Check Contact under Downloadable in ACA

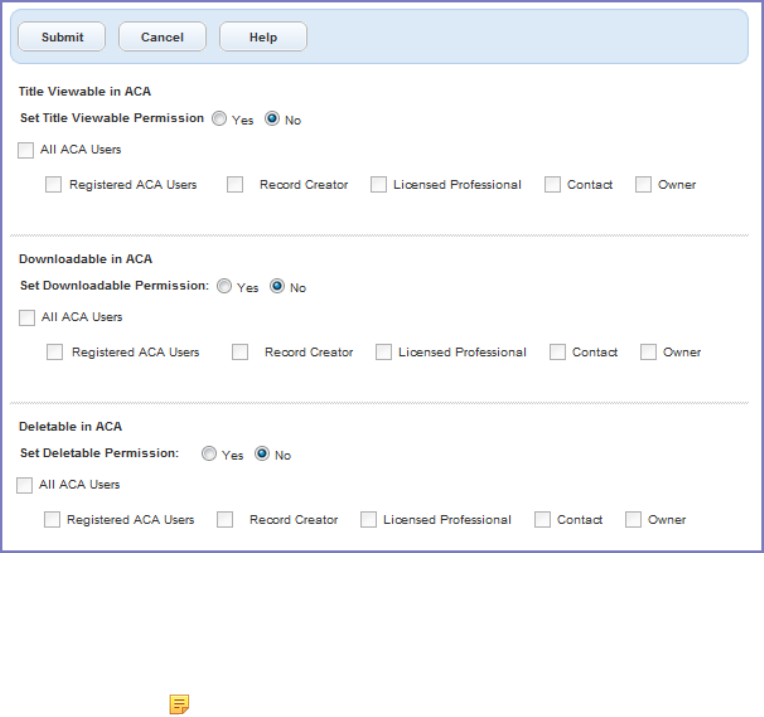coord(557,352)
